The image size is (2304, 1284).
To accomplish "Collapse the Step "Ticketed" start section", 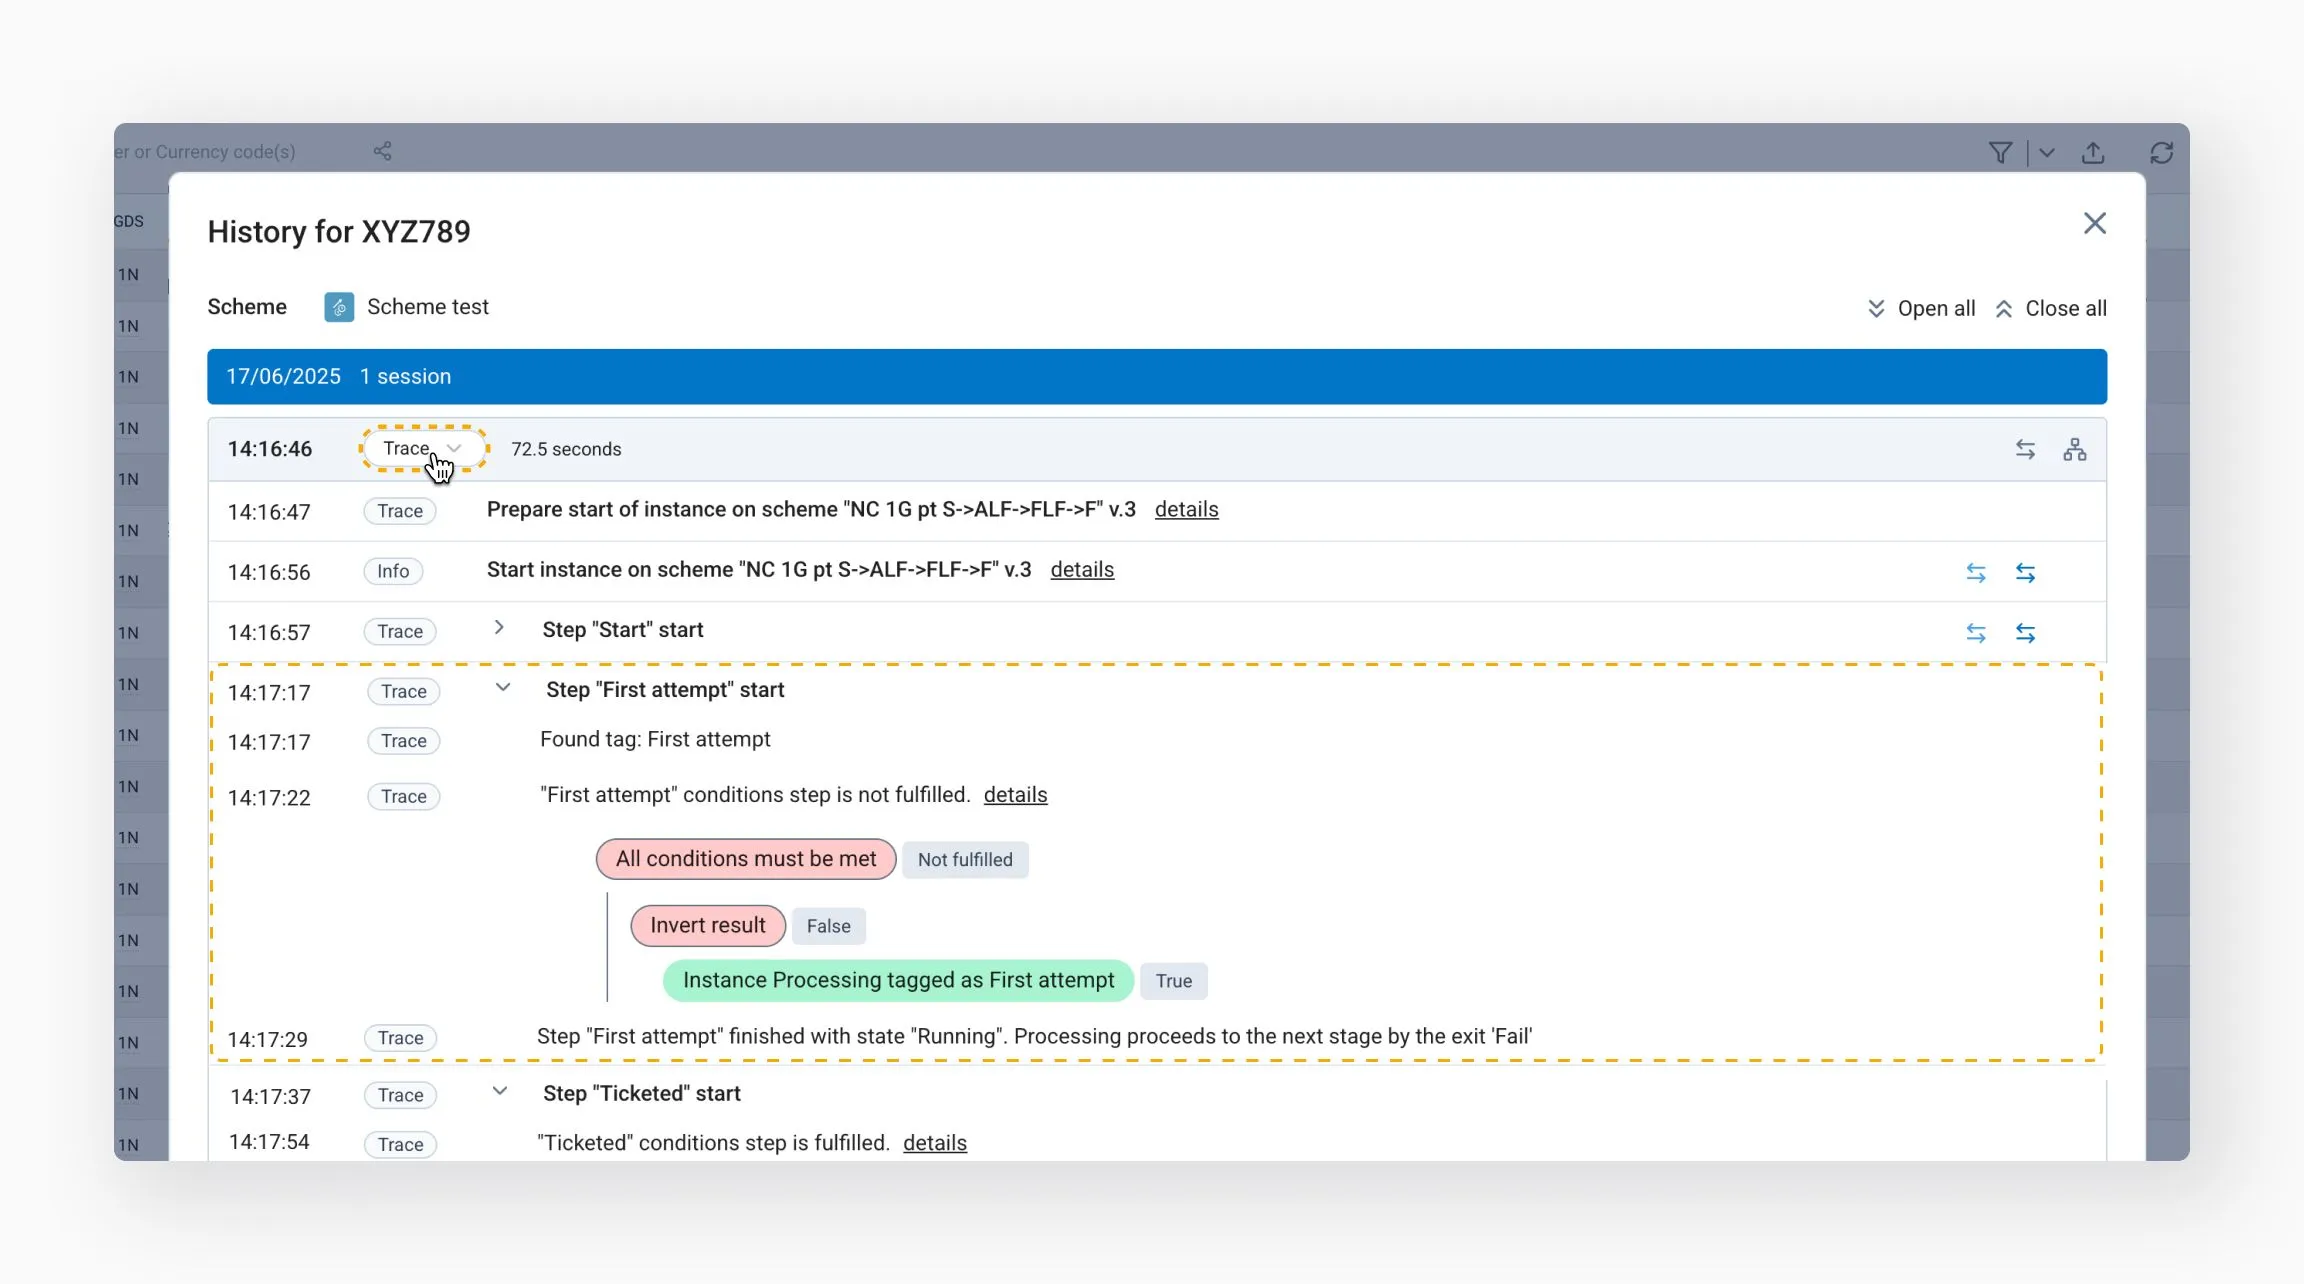I will 500,1092.
